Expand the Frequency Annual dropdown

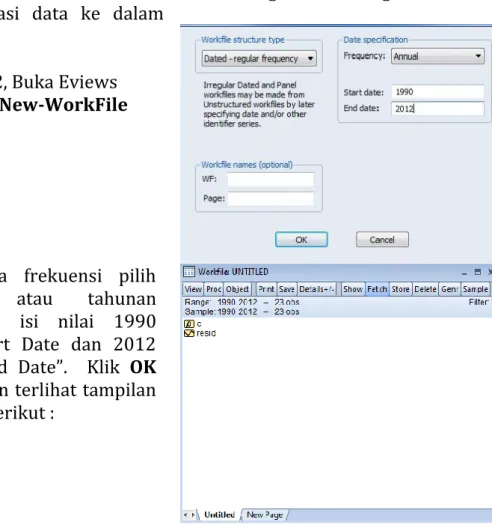(437, 56)
